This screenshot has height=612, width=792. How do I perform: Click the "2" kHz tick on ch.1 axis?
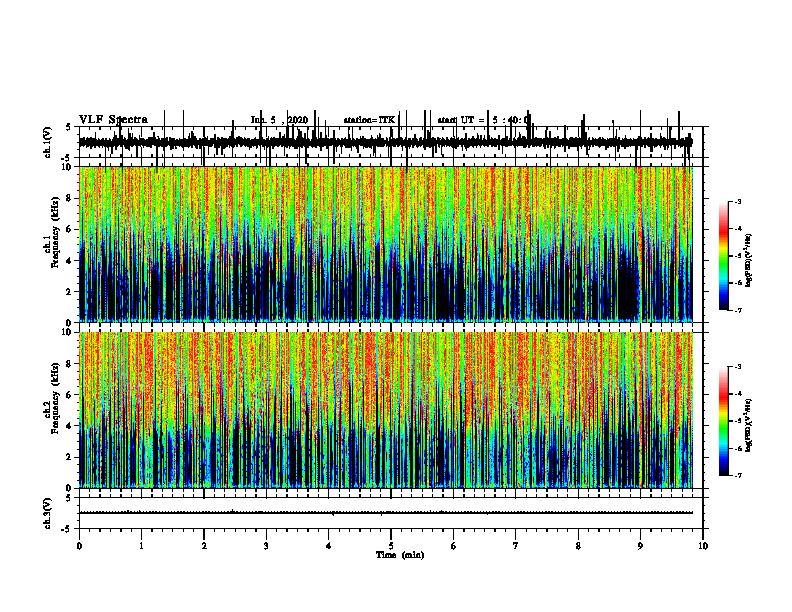(70, 292)
